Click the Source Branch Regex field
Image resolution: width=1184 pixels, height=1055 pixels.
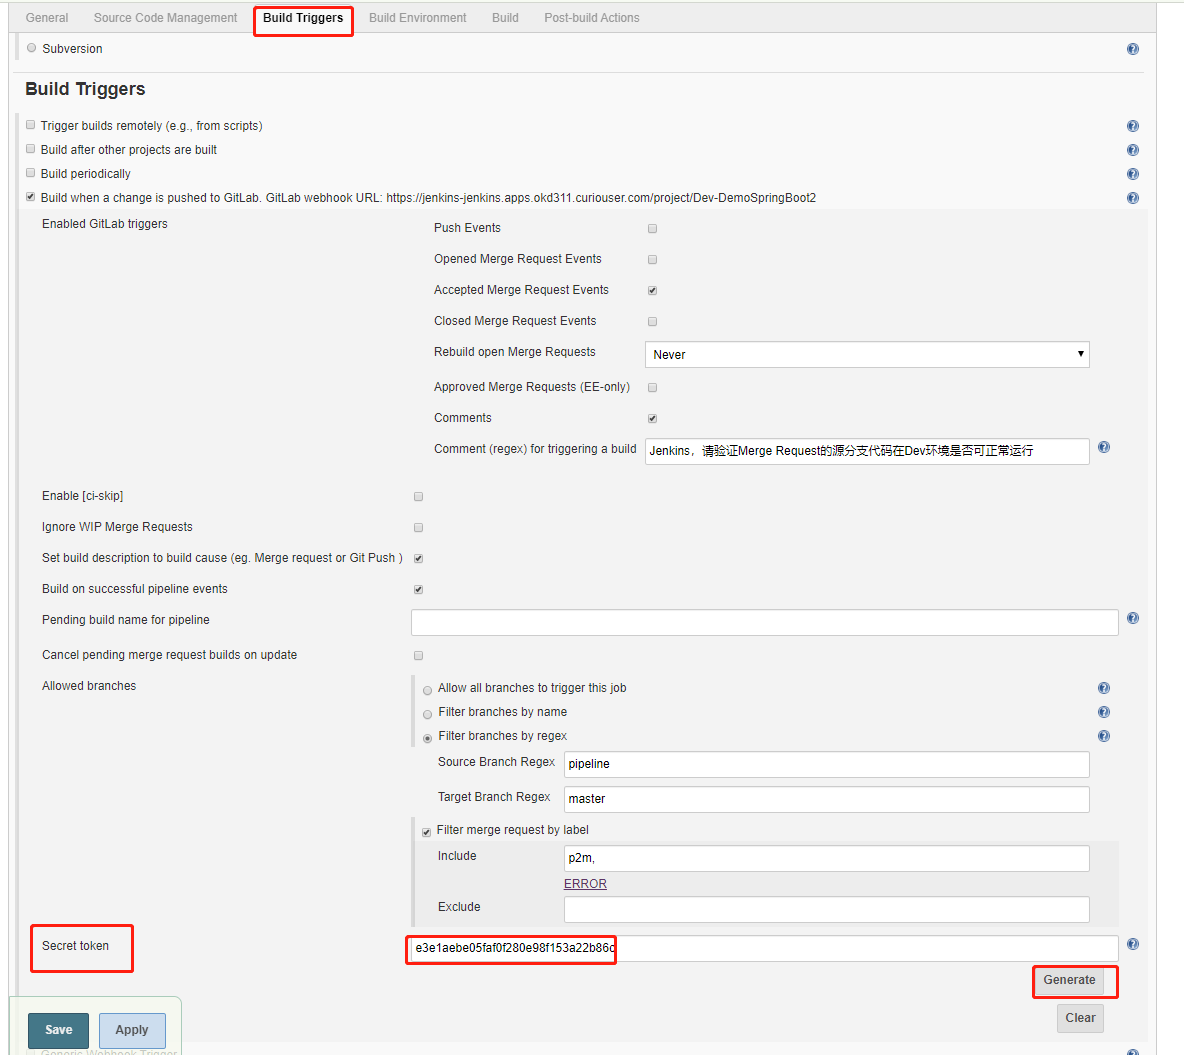coord(826,763)
